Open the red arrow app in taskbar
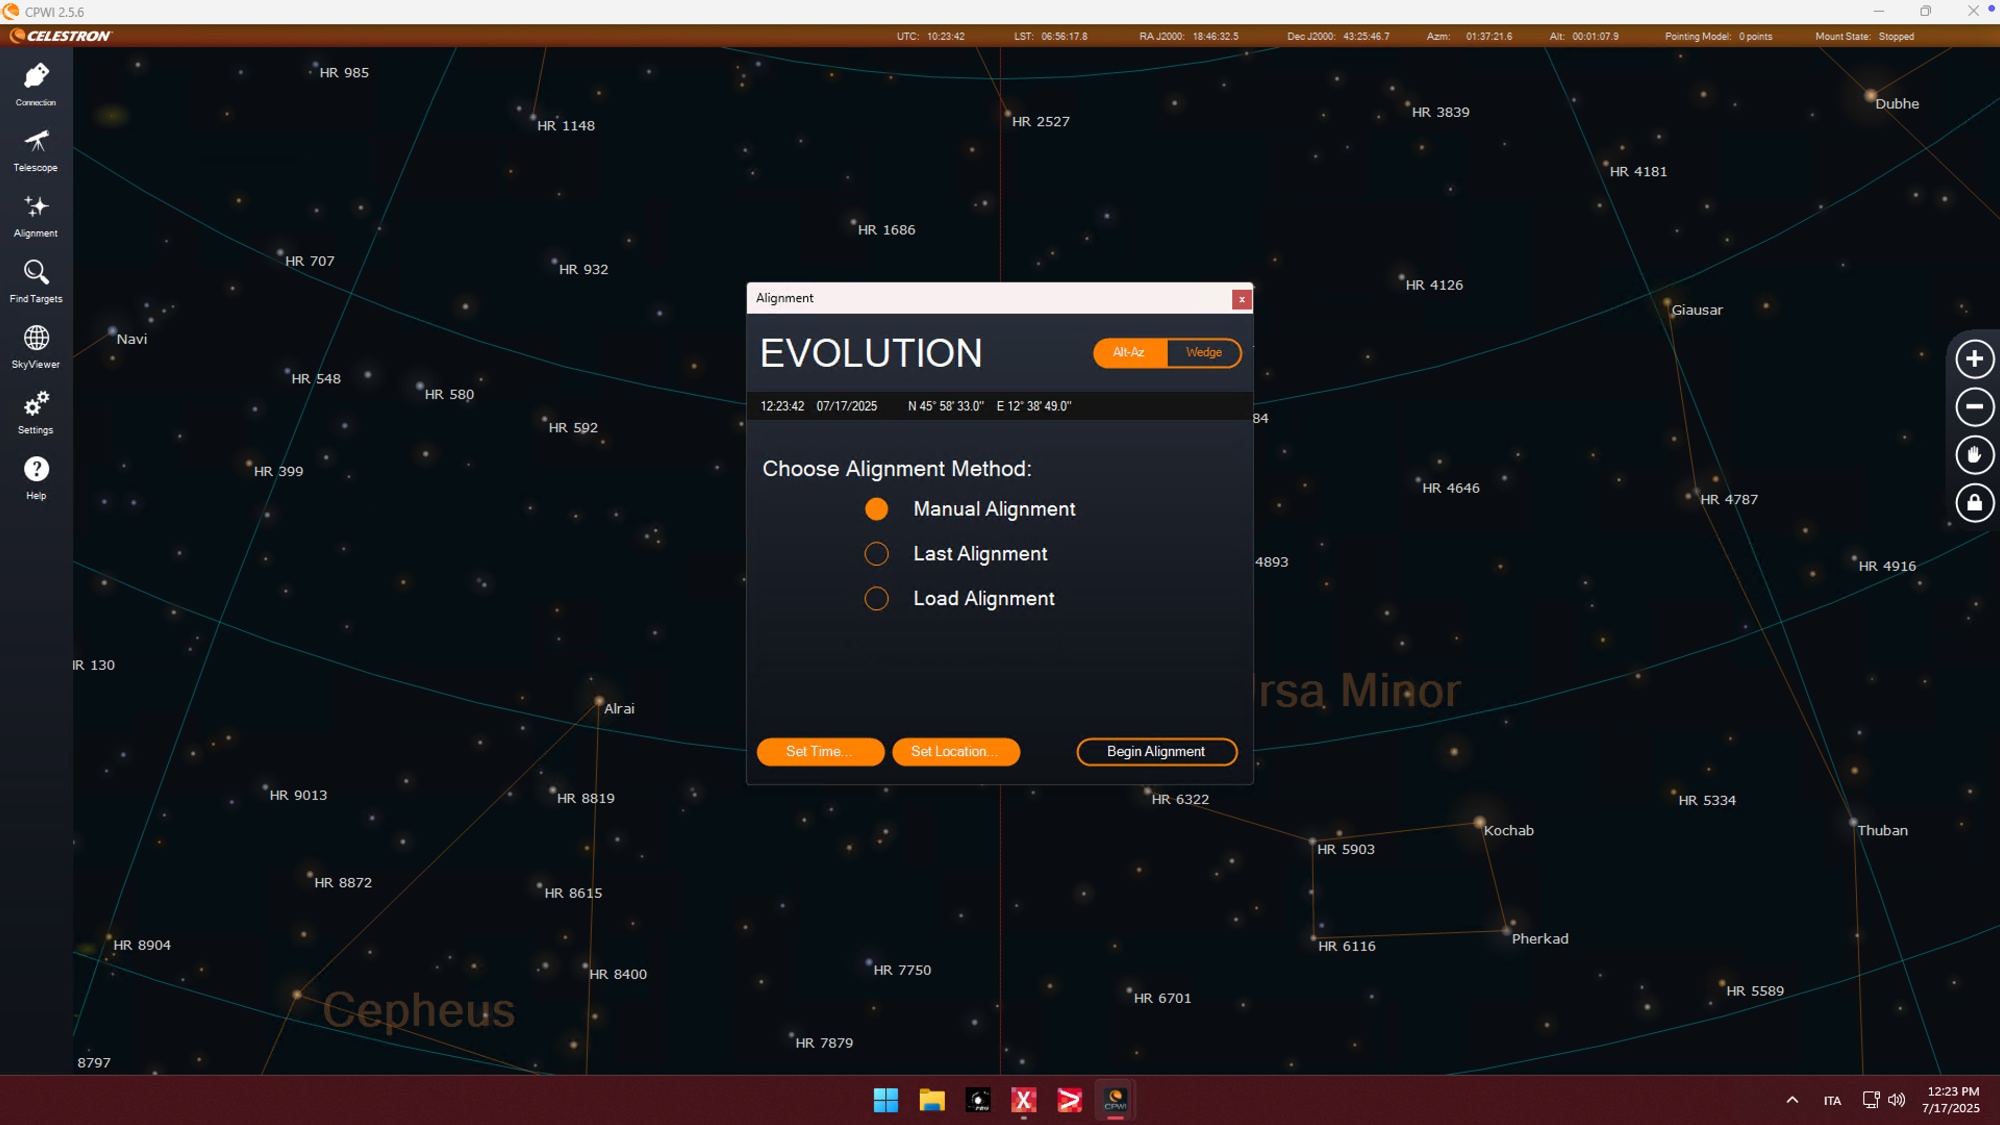The image size is (2000, 1125). point(1069,1100)
